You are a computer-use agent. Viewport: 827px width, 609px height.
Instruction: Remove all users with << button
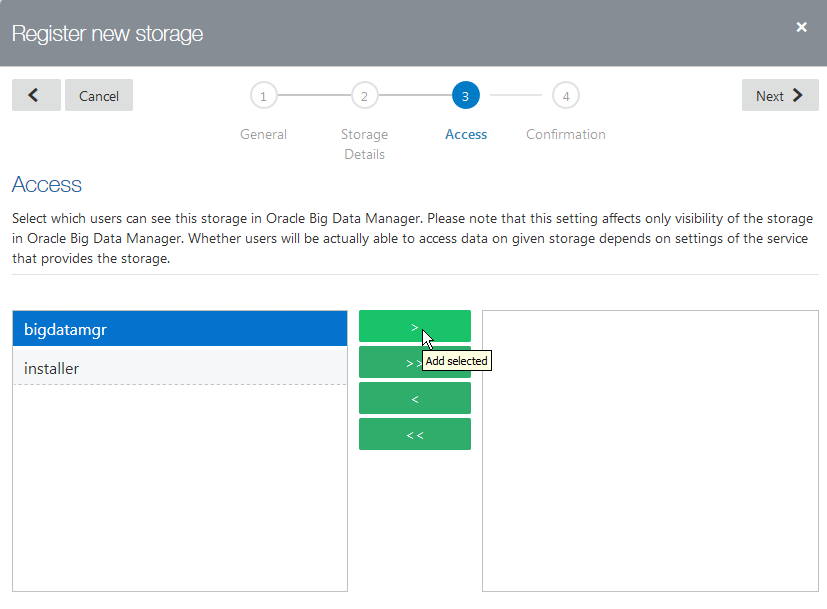[415, 434]
